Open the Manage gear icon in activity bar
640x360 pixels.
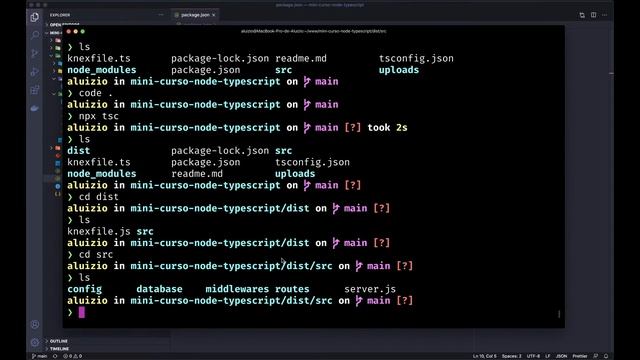click(x=35, y=342)
